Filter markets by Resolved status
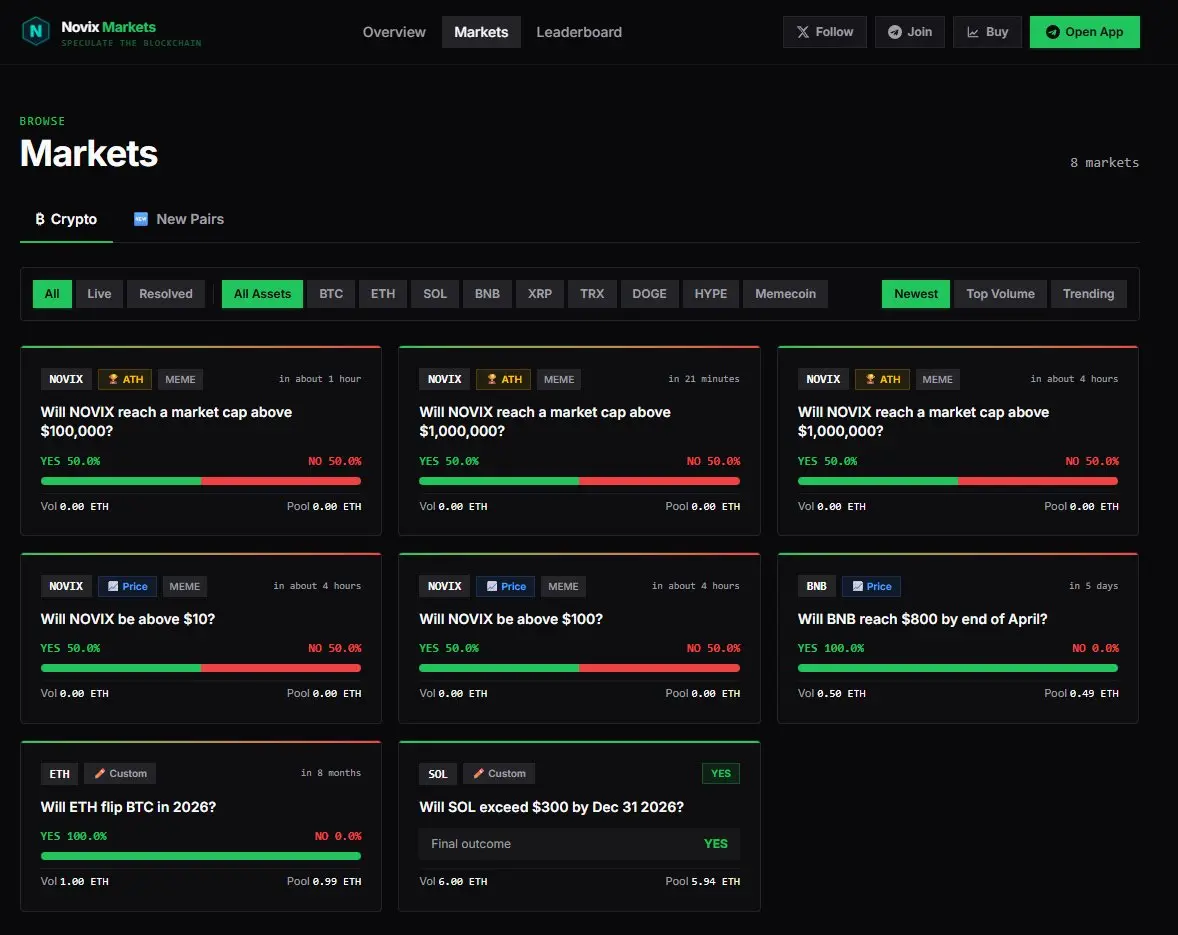This screenshot has height=935, width=1178. tap(166, 294)
